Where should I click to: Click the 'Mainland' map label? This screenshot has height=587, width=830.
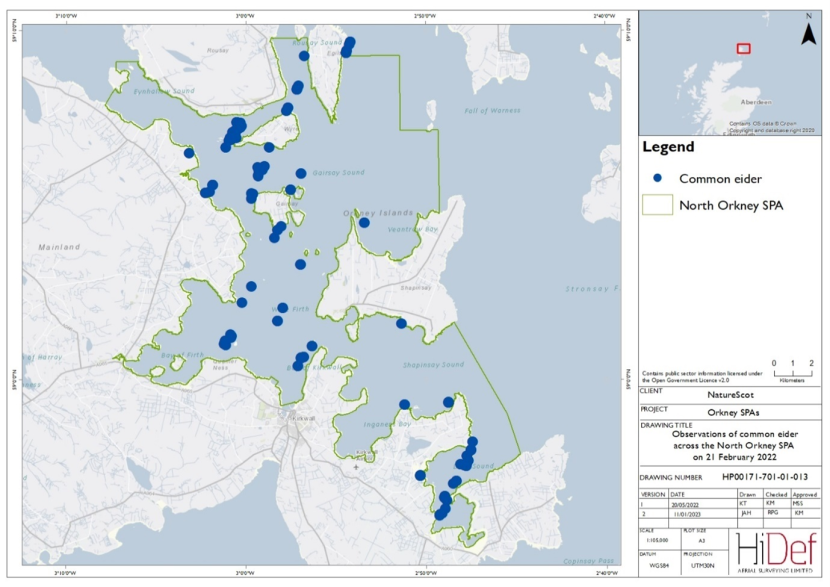tap(59, 247)
